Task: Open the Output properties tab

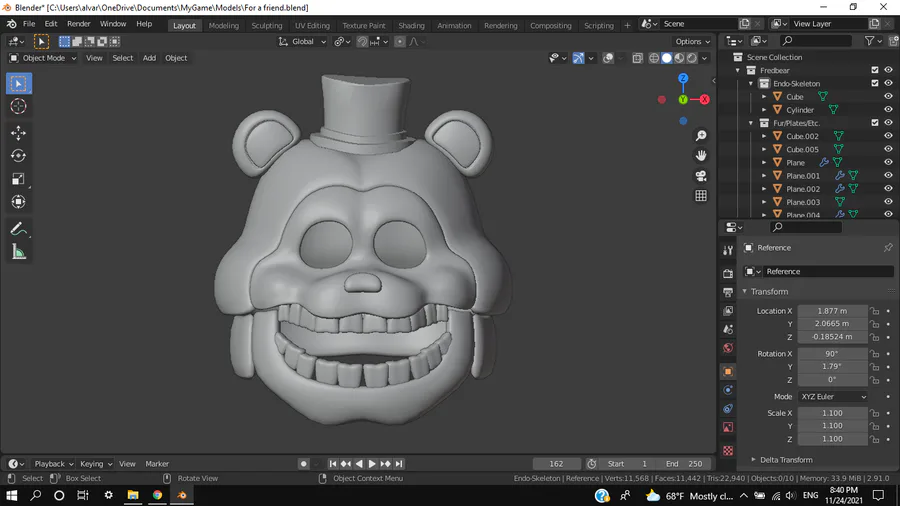Action: 728,292
